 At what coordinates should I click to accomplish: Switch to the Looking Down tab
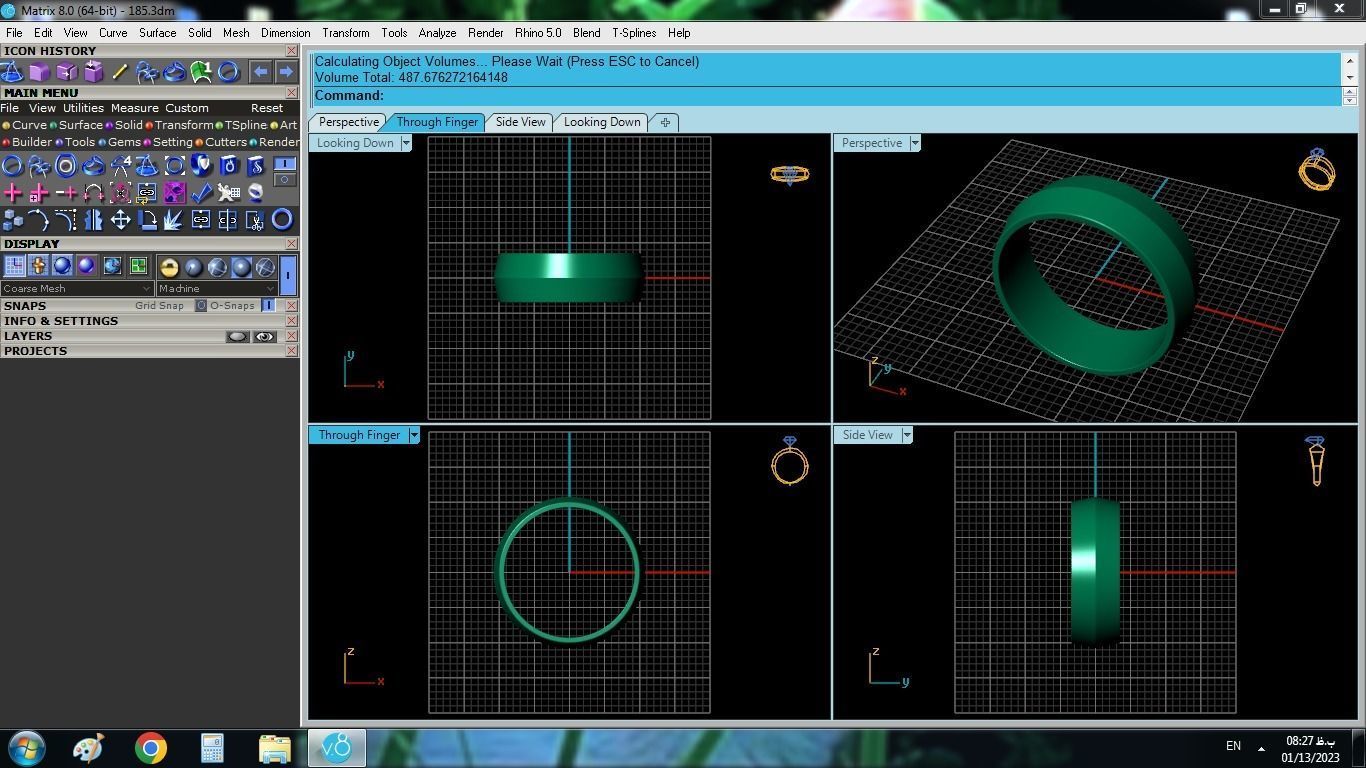click(602, 122)
